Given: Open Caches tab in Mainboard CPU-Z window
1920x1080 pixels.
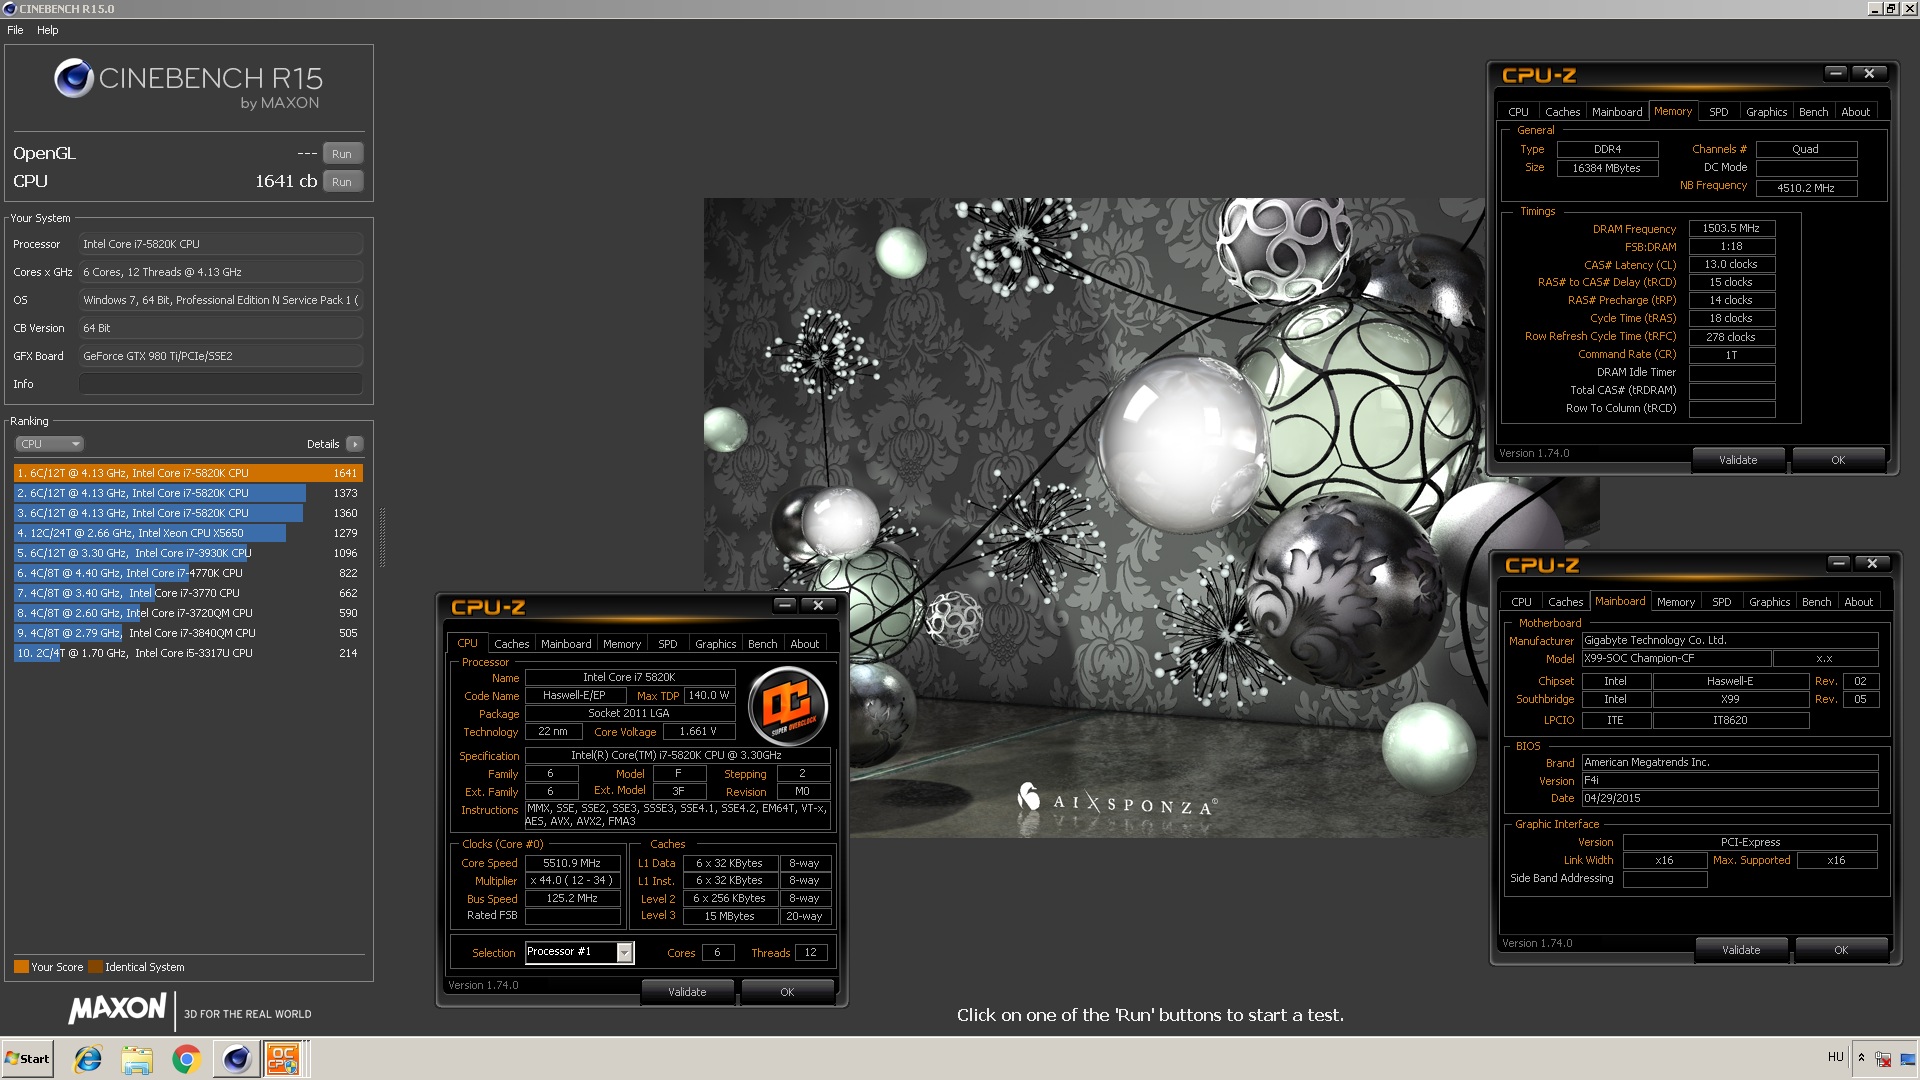Looking at the screenshot, I should (x=1565, y=602).
